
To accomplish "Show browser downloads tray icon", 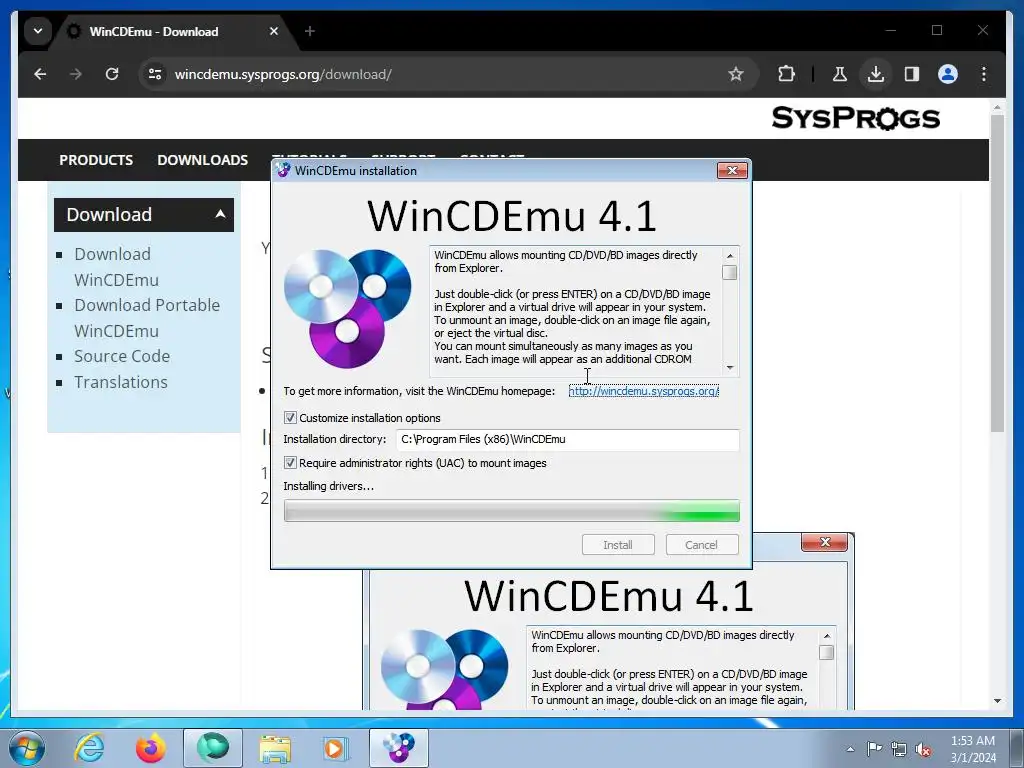I will coord(876,74).
